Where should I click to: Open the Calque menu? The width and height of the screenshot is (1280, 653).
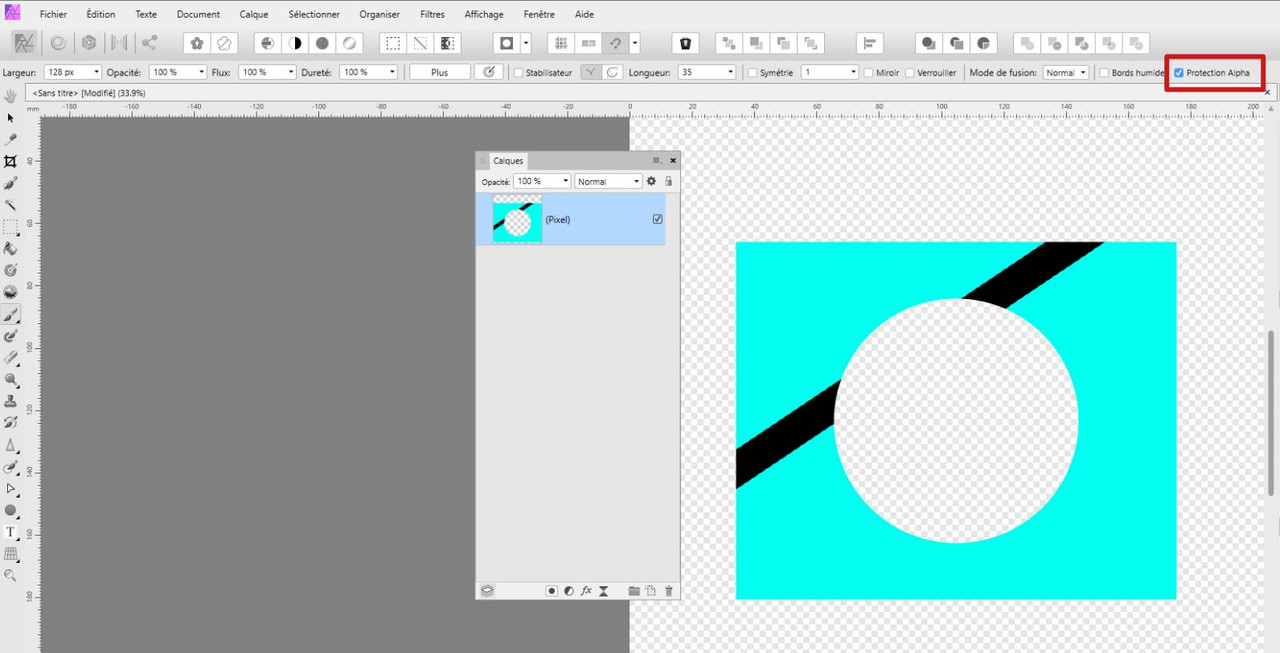pos(253,14)
